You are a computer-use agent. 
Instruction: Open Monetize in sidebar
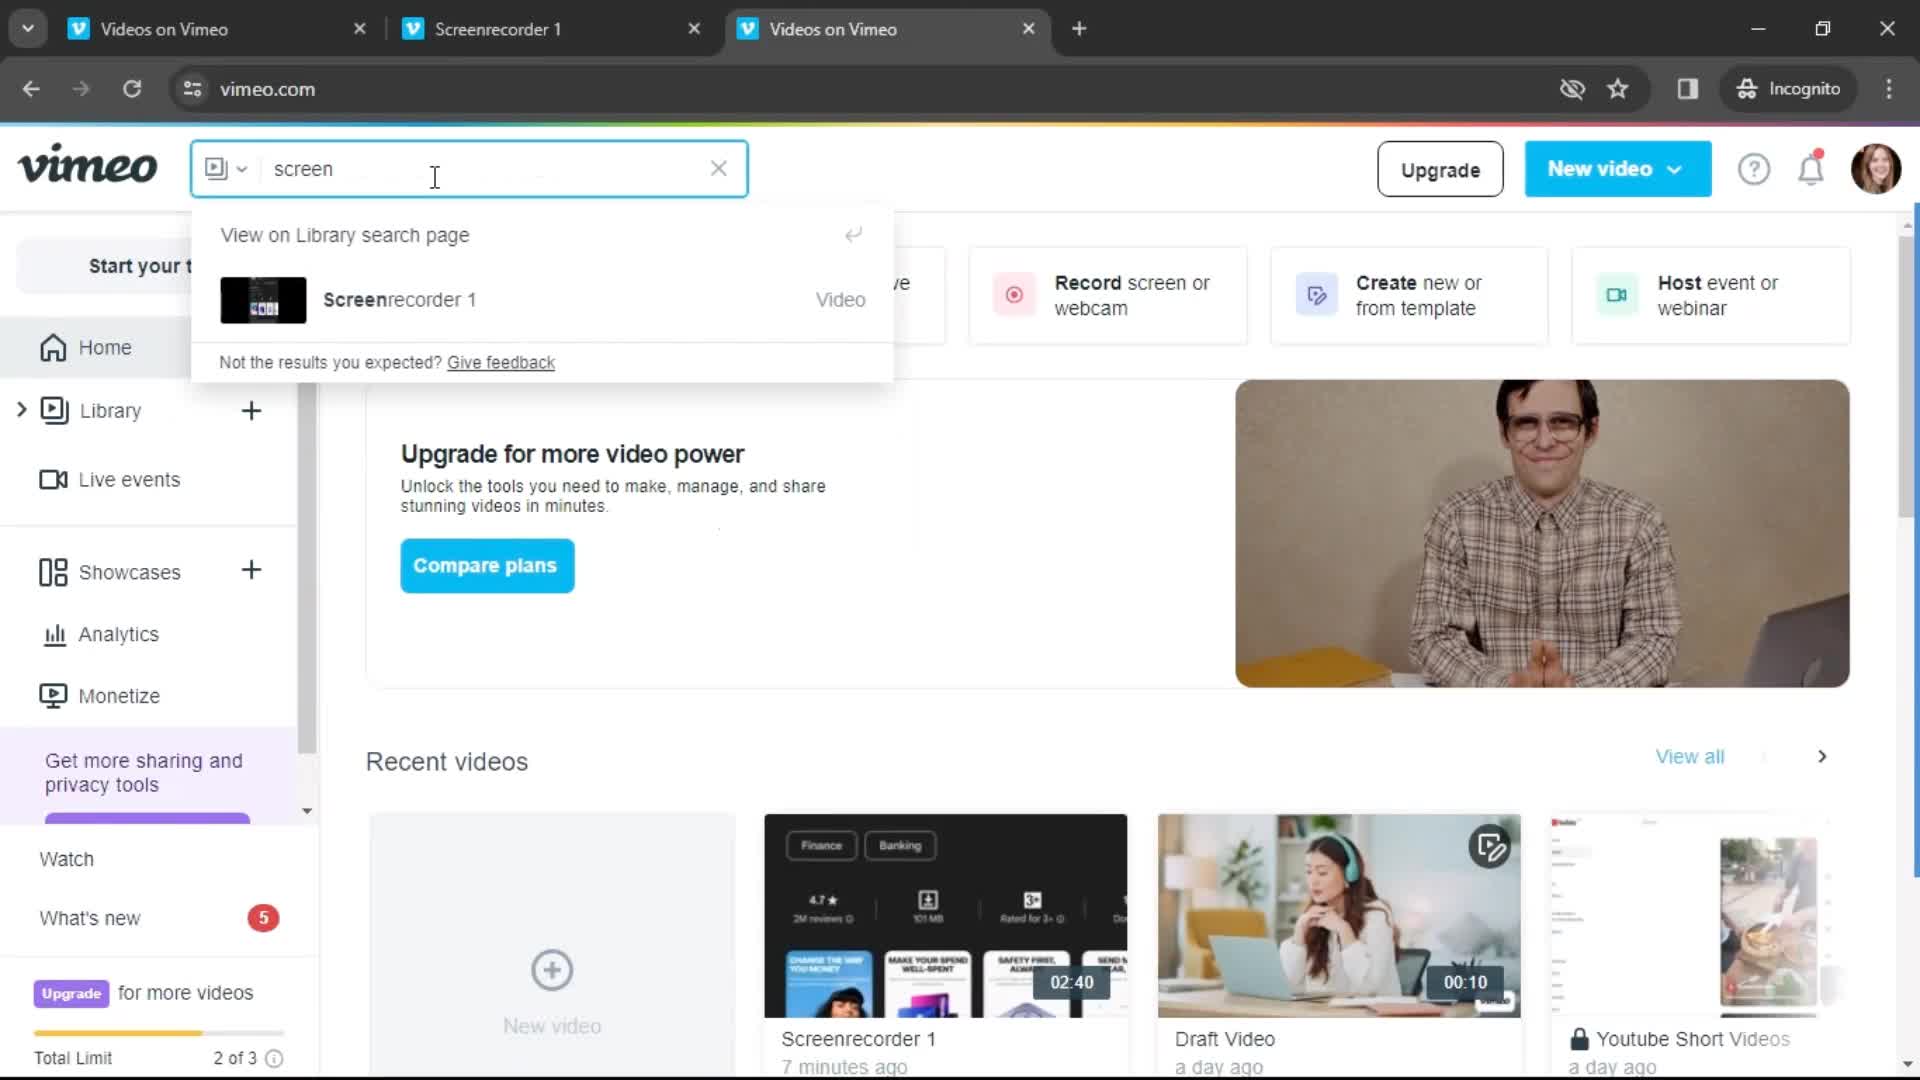point(119,696)
